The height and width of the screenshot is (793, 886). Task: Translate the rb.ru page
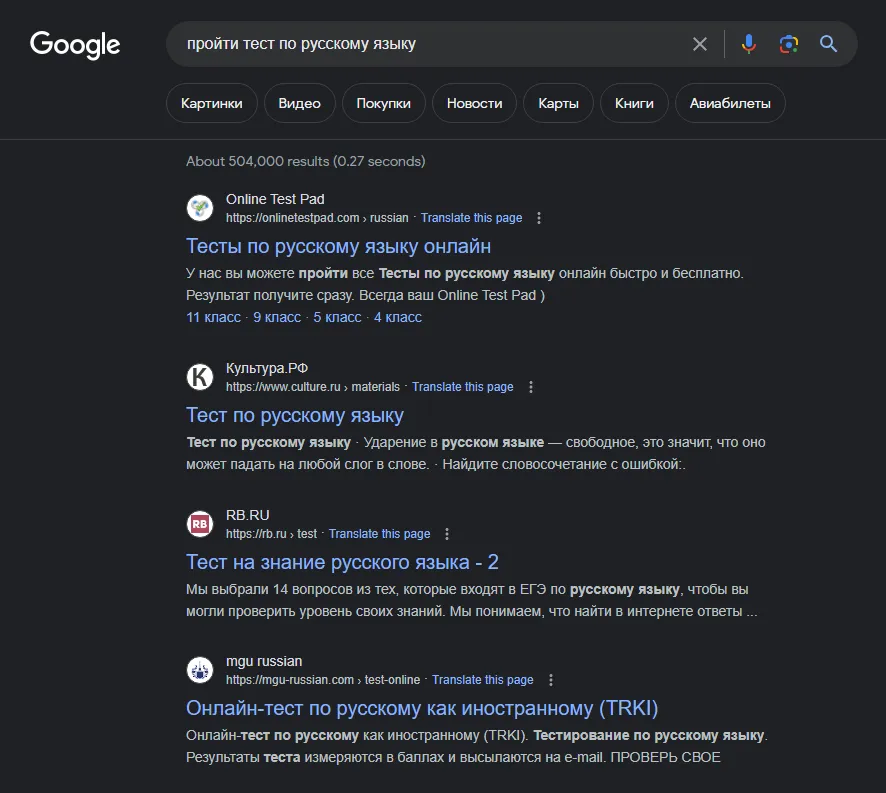380,534
